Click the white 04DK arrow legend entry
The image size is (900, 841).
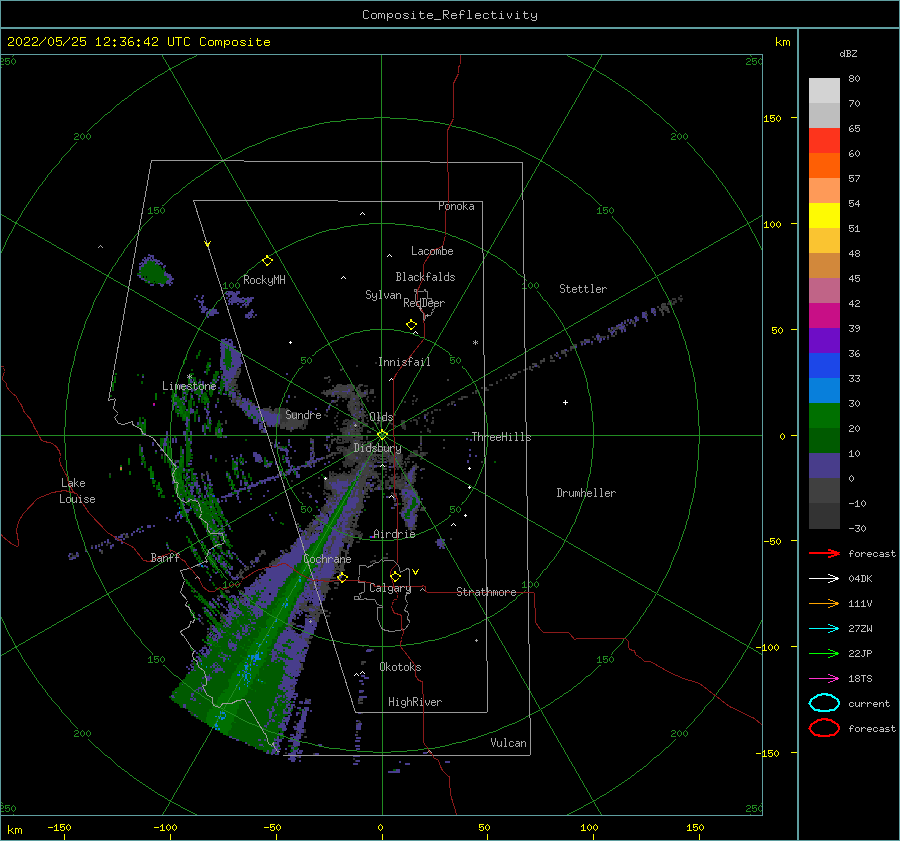point(824,578)
